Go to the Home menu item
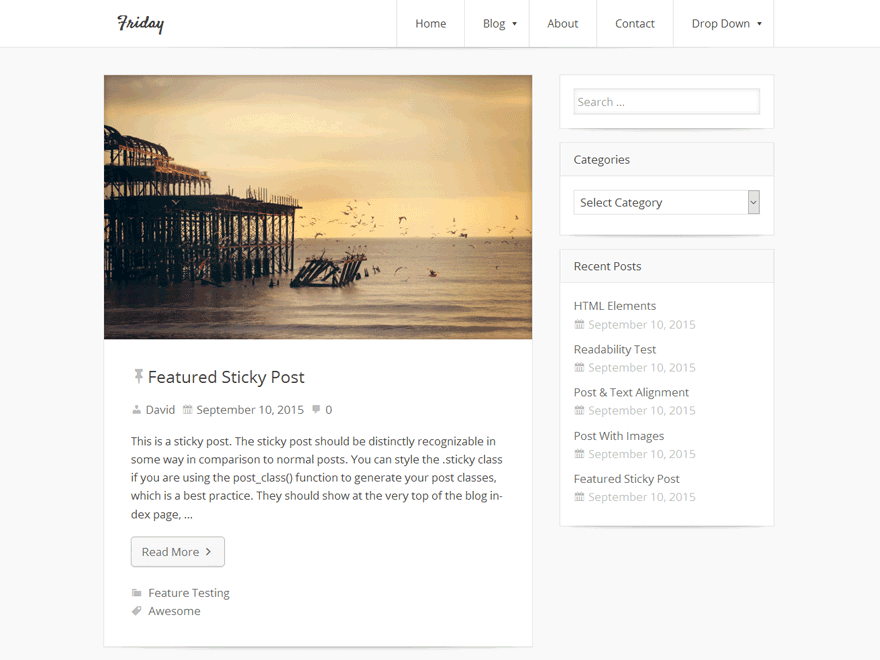The height and width of the screenshot is (660, 880). point(431,24)
